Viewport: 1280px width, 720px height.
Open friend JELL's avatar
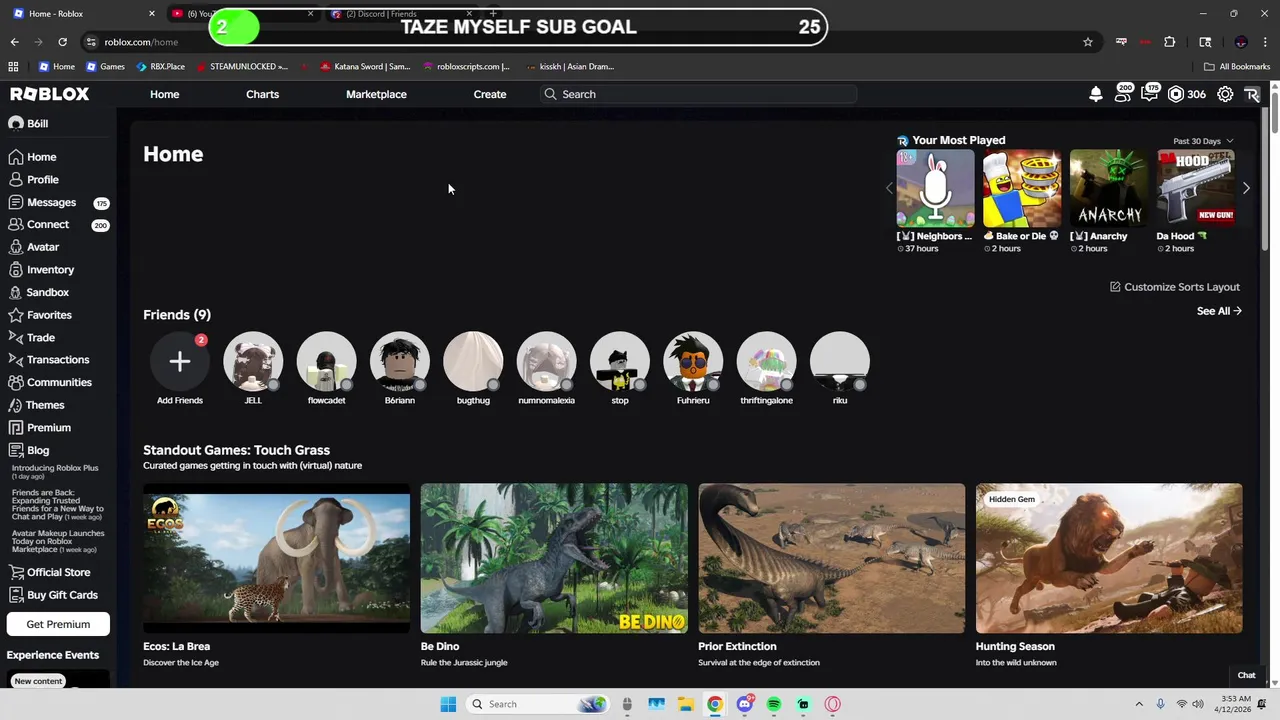[x=253, y=361]
